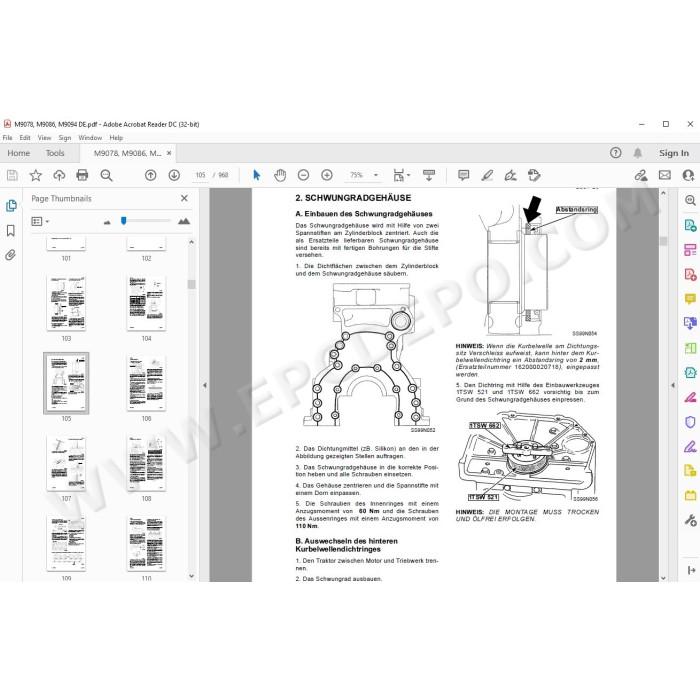
Task: Open the notifications bell
Action: [x=638, y=153]
